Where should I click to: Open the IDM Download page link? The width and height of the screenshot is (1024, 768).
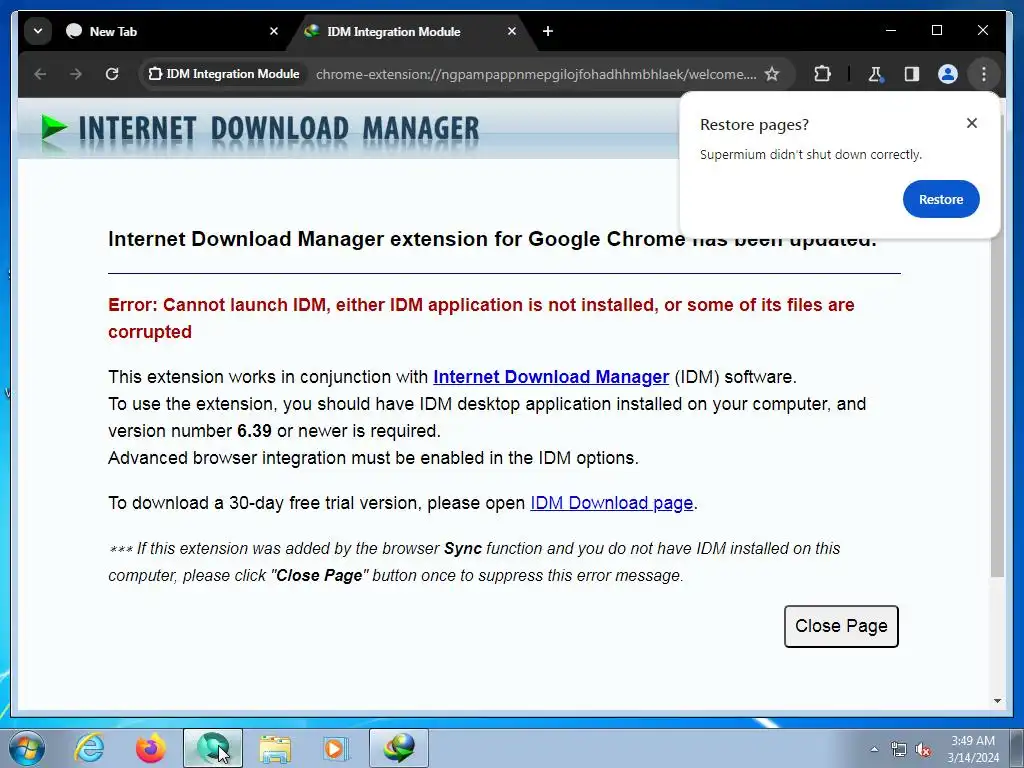(611, 503)
